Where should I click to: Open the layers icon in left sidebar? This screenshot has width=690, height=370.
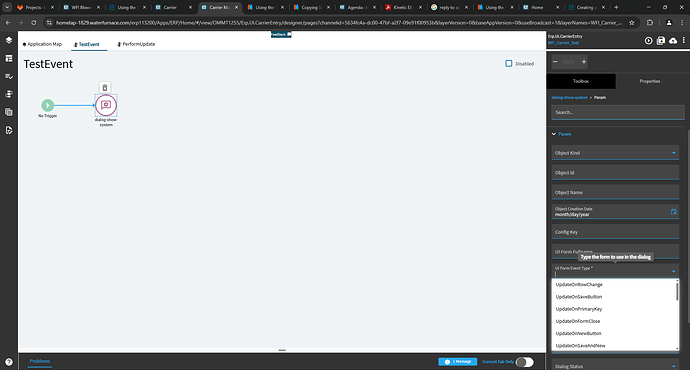coord(9,40)
